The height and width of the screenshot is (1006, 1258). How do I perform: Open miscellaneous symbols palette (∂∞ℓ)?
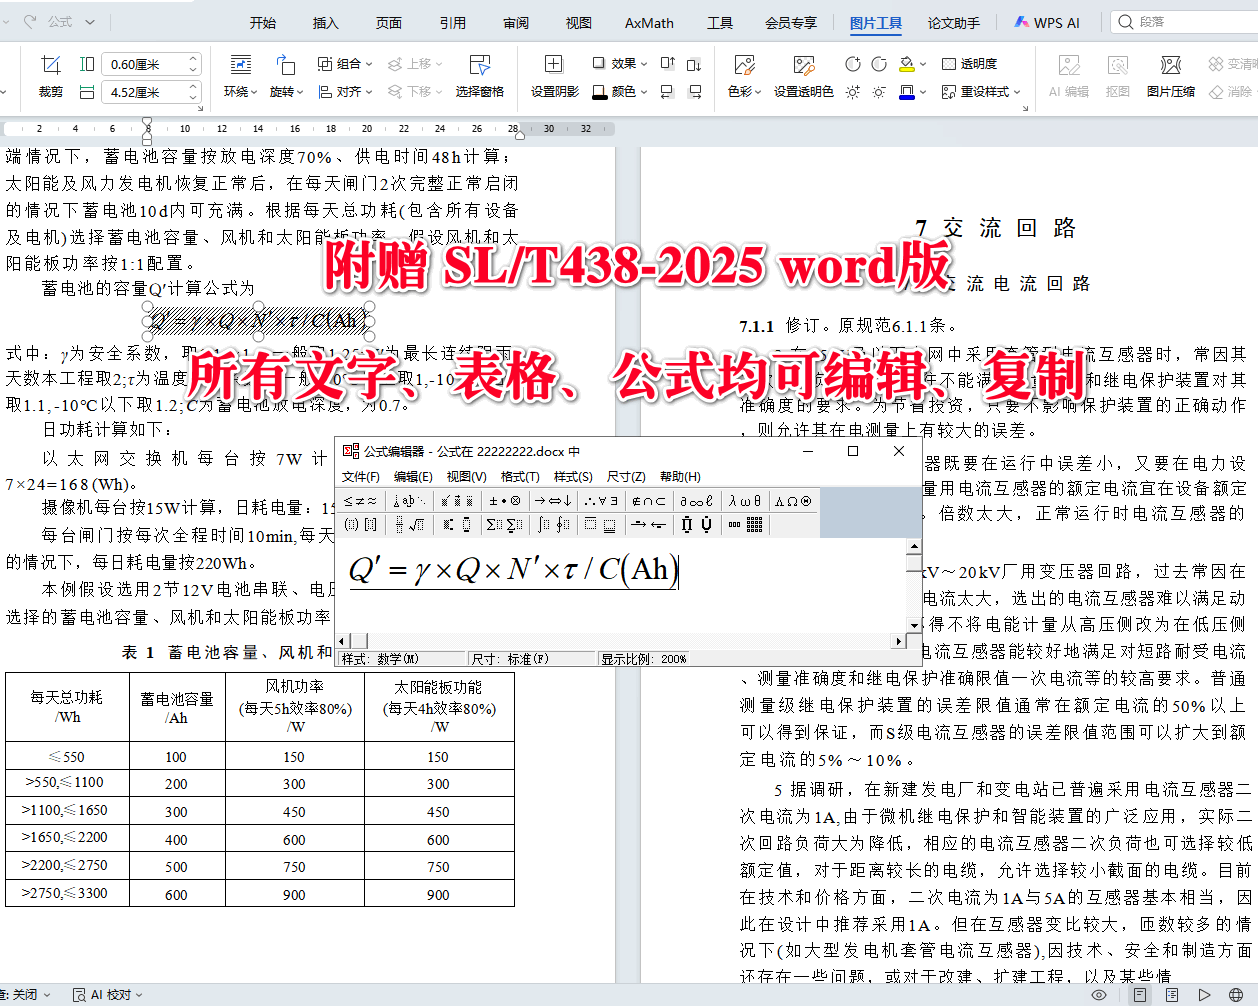[697, 500]
